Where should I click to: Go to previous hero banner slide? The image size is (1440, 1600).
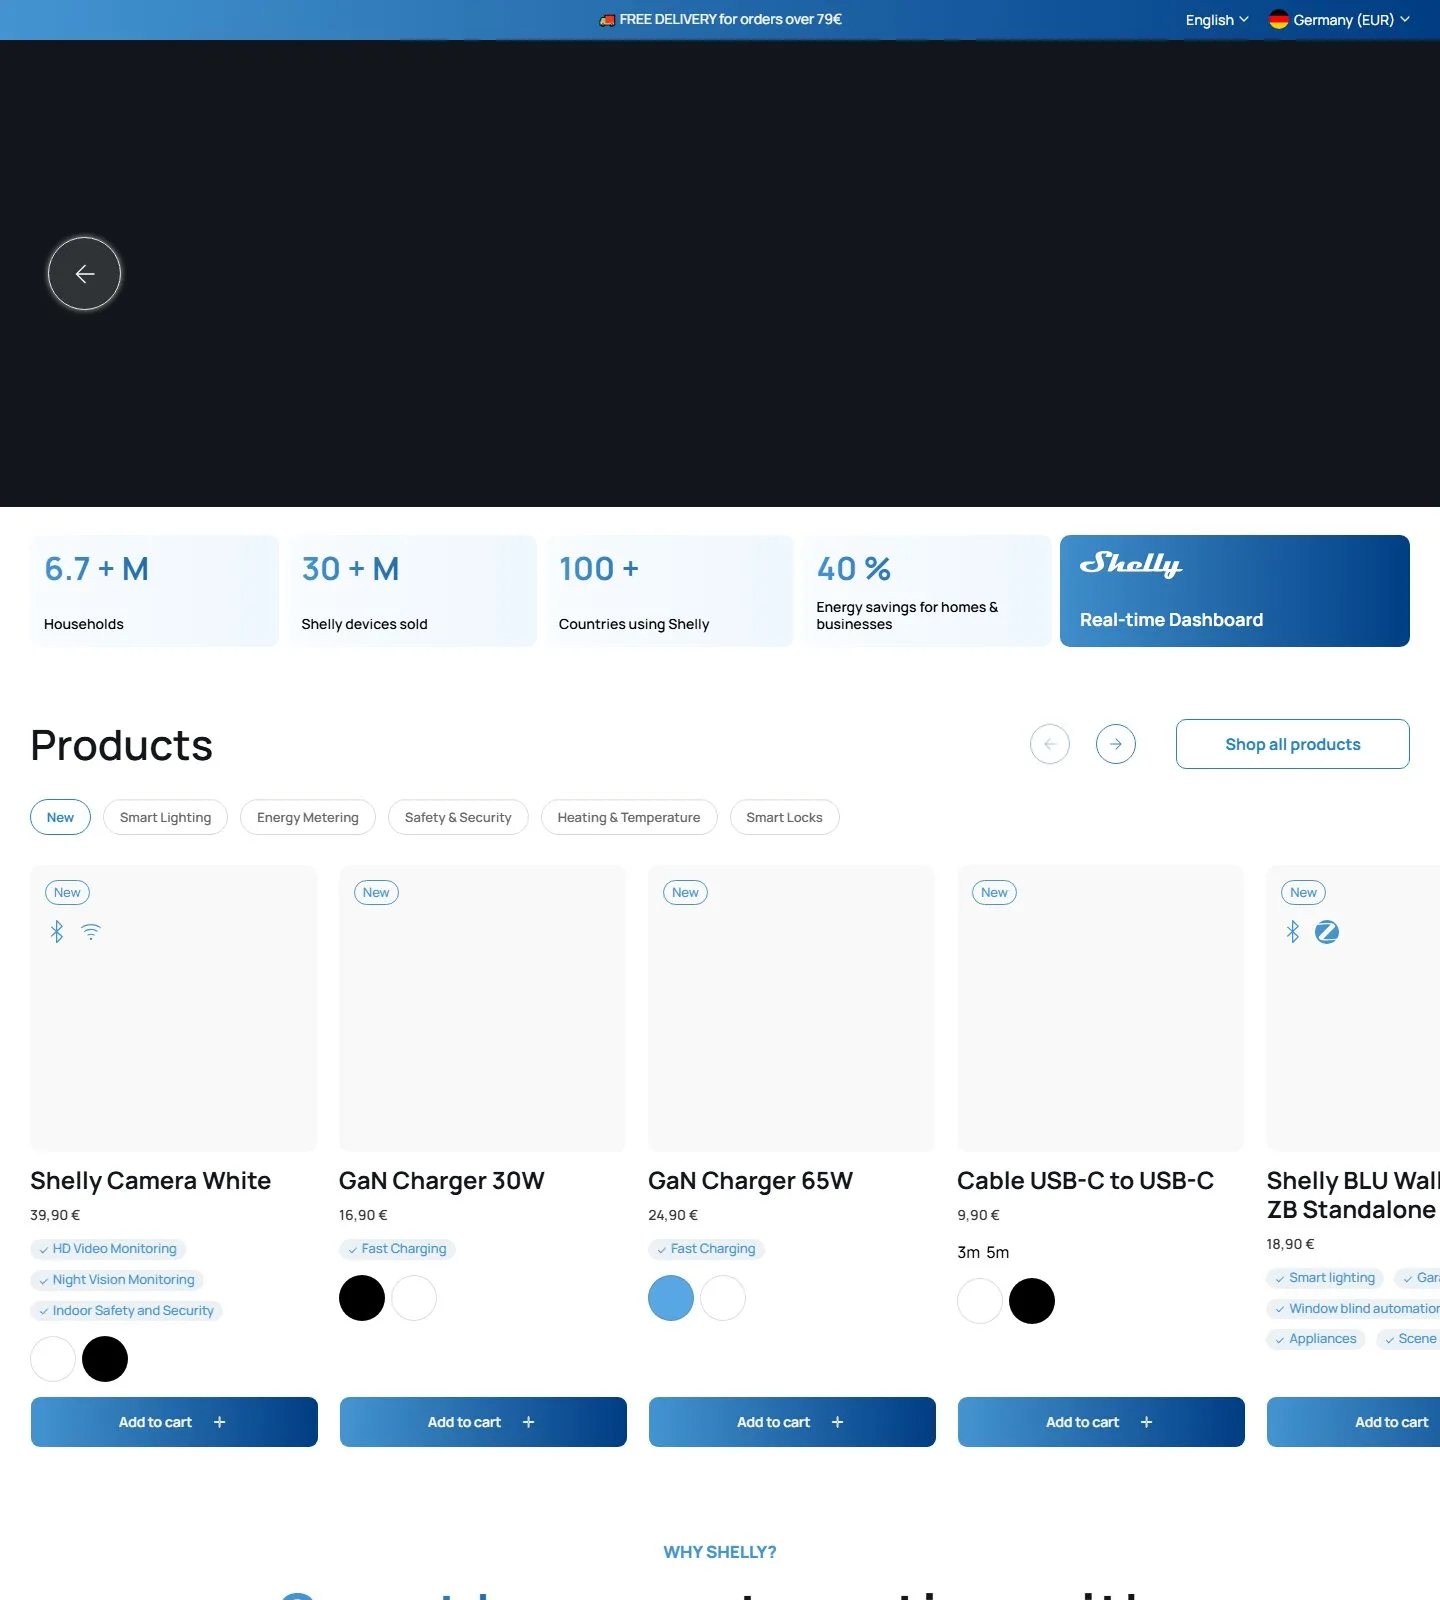(84, 273)
